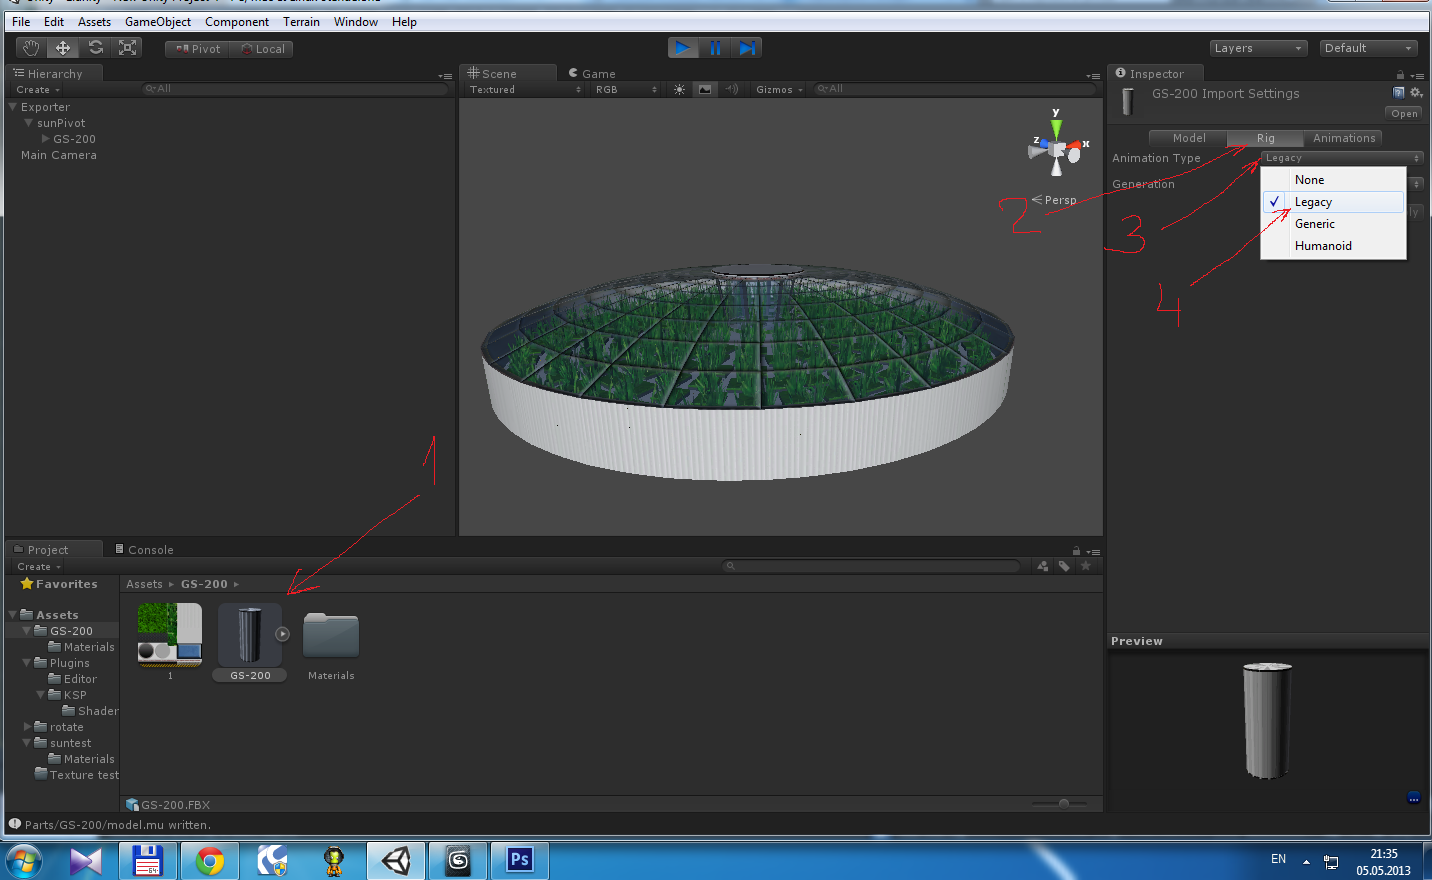Collapse the sunPivot hierarchy item
Image resolution: width=1432 pixels, height=880 pixels.
click(29, 123)
